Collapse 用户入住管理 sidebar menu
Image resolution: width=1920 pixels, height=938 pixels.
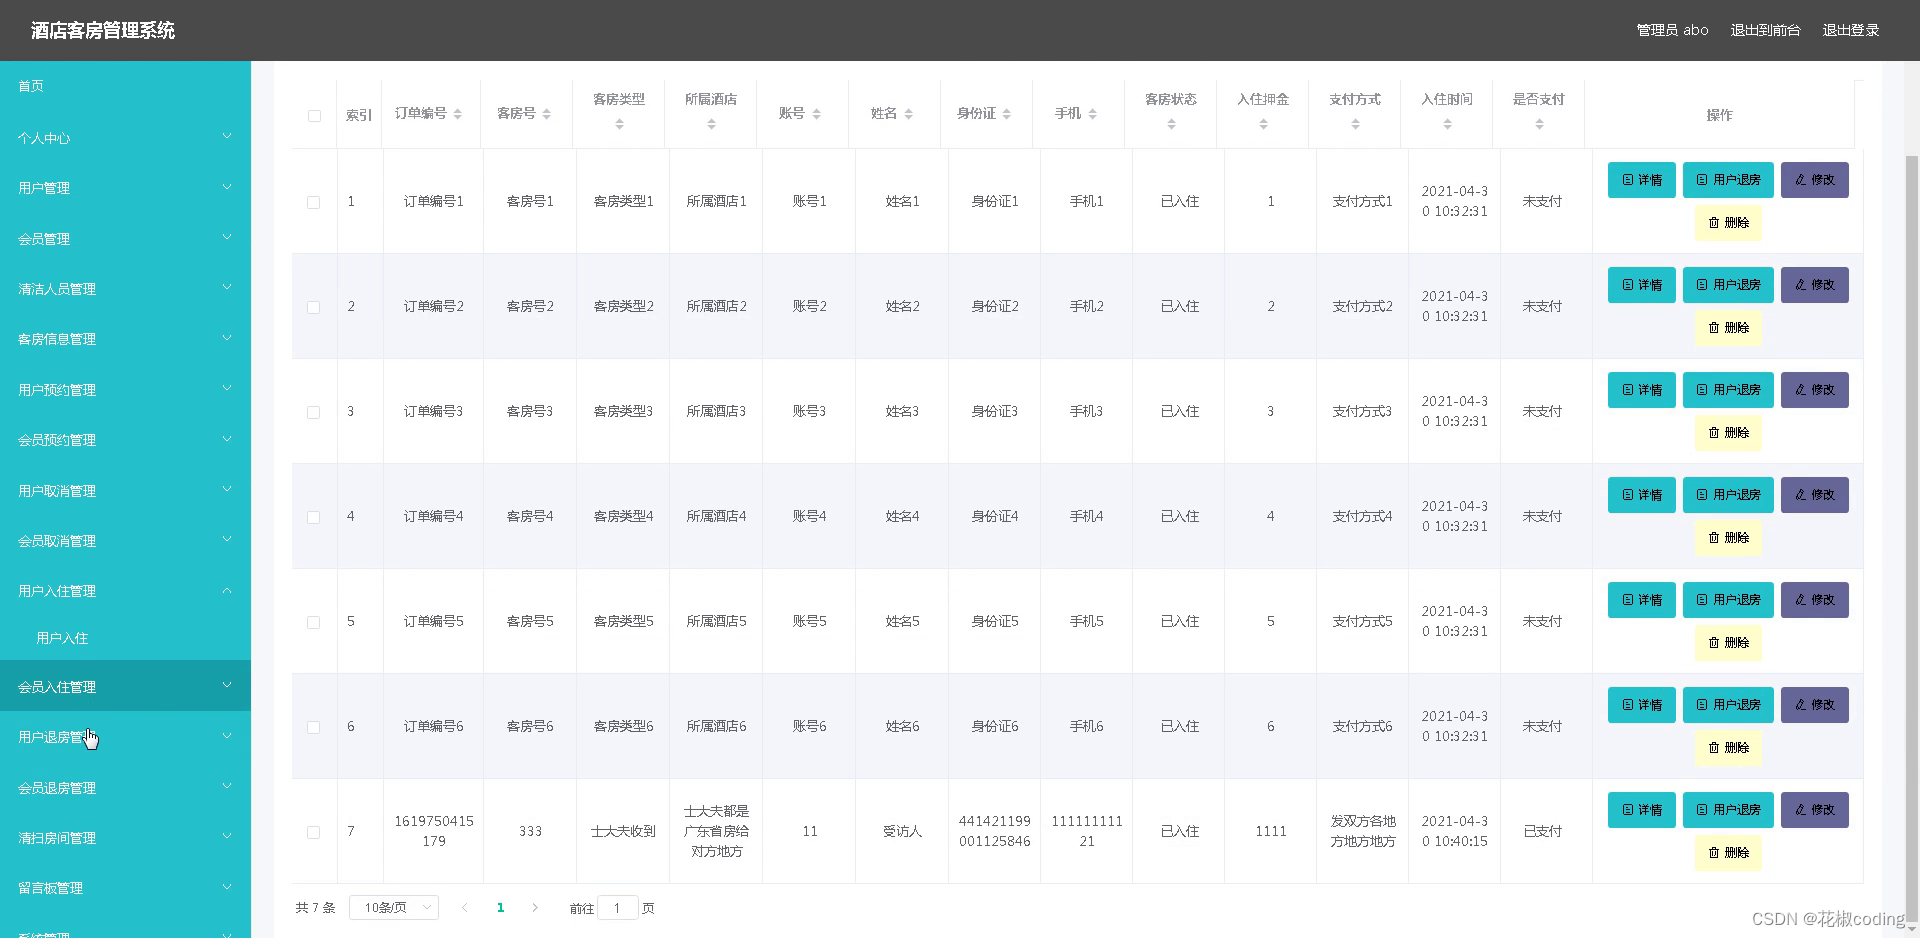pyautogui.click(x=125, y=591)
